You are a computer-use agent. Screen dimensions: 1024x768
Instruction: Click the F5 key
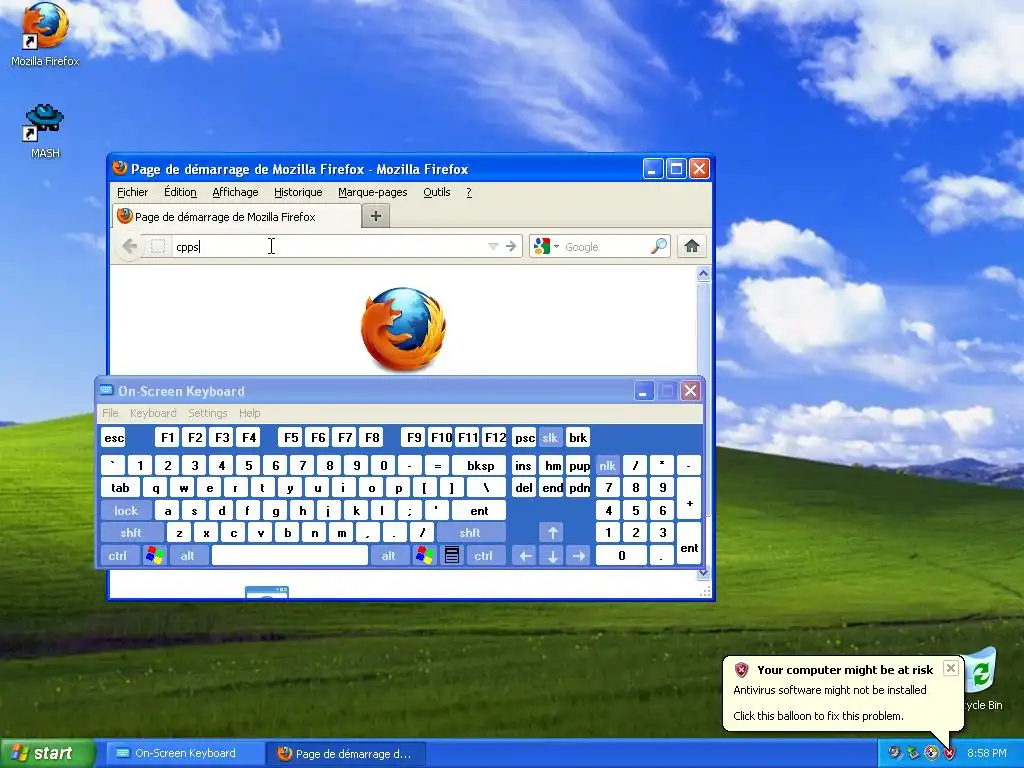(291, 438)
